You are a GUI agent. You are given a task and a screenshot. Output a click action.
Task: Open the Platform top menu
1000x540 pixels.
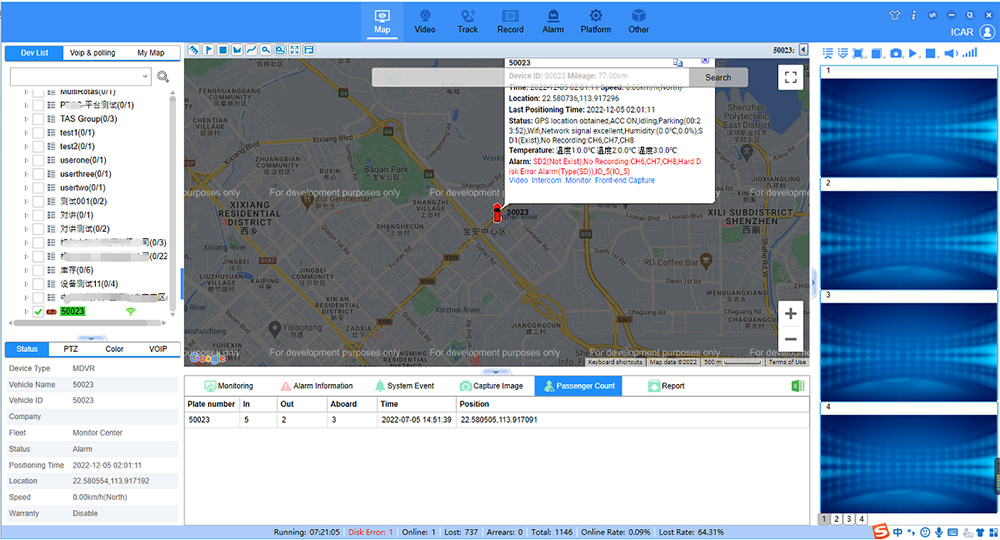pyautogui.click(x=596, y=22)
